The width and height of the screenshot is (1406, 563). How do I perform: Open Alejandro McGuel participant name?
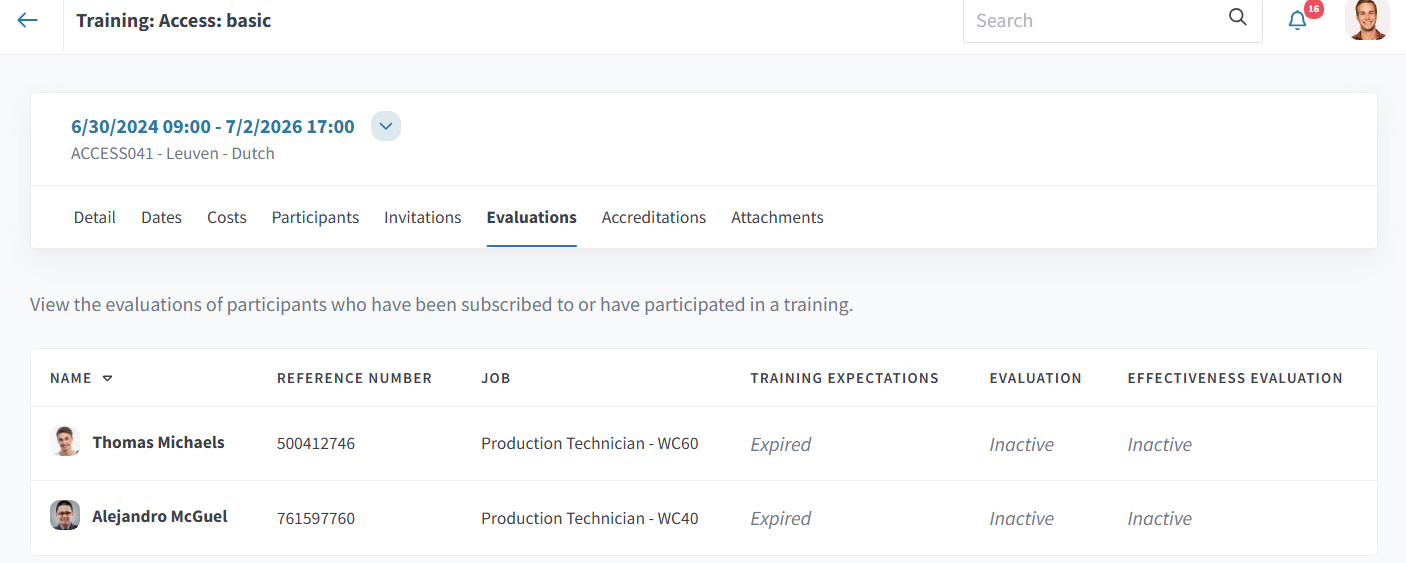[160, 517]
